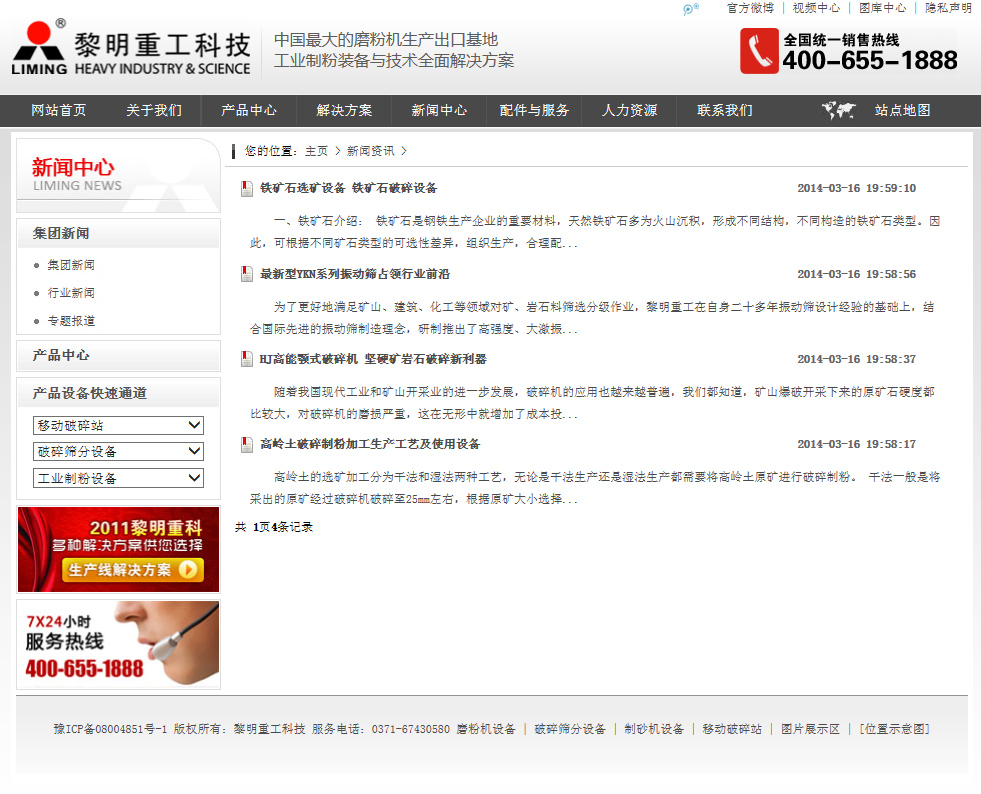Open the 行业新闻 sidebar link
Viewport: 981px width, 794px height.
71,293
